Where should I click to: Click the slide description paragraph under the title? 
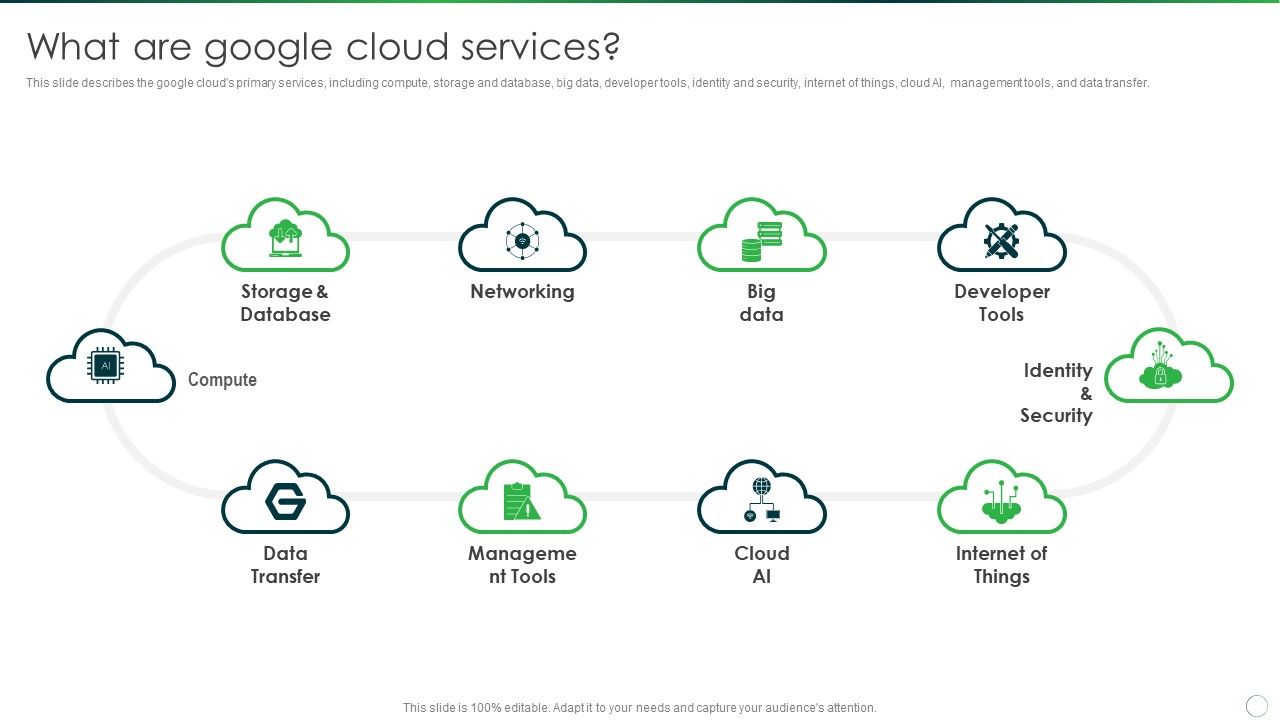588,83
